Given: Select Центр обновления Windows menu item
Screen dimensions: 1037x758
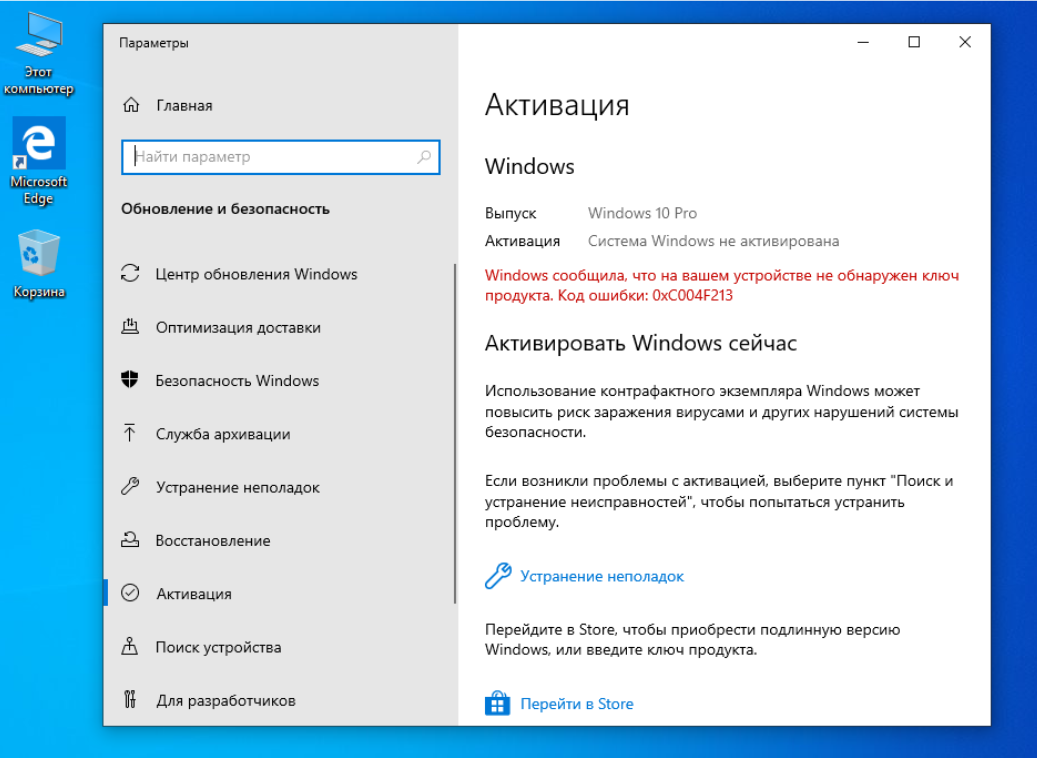Looking at the screenshot, I should pos(256,274).
